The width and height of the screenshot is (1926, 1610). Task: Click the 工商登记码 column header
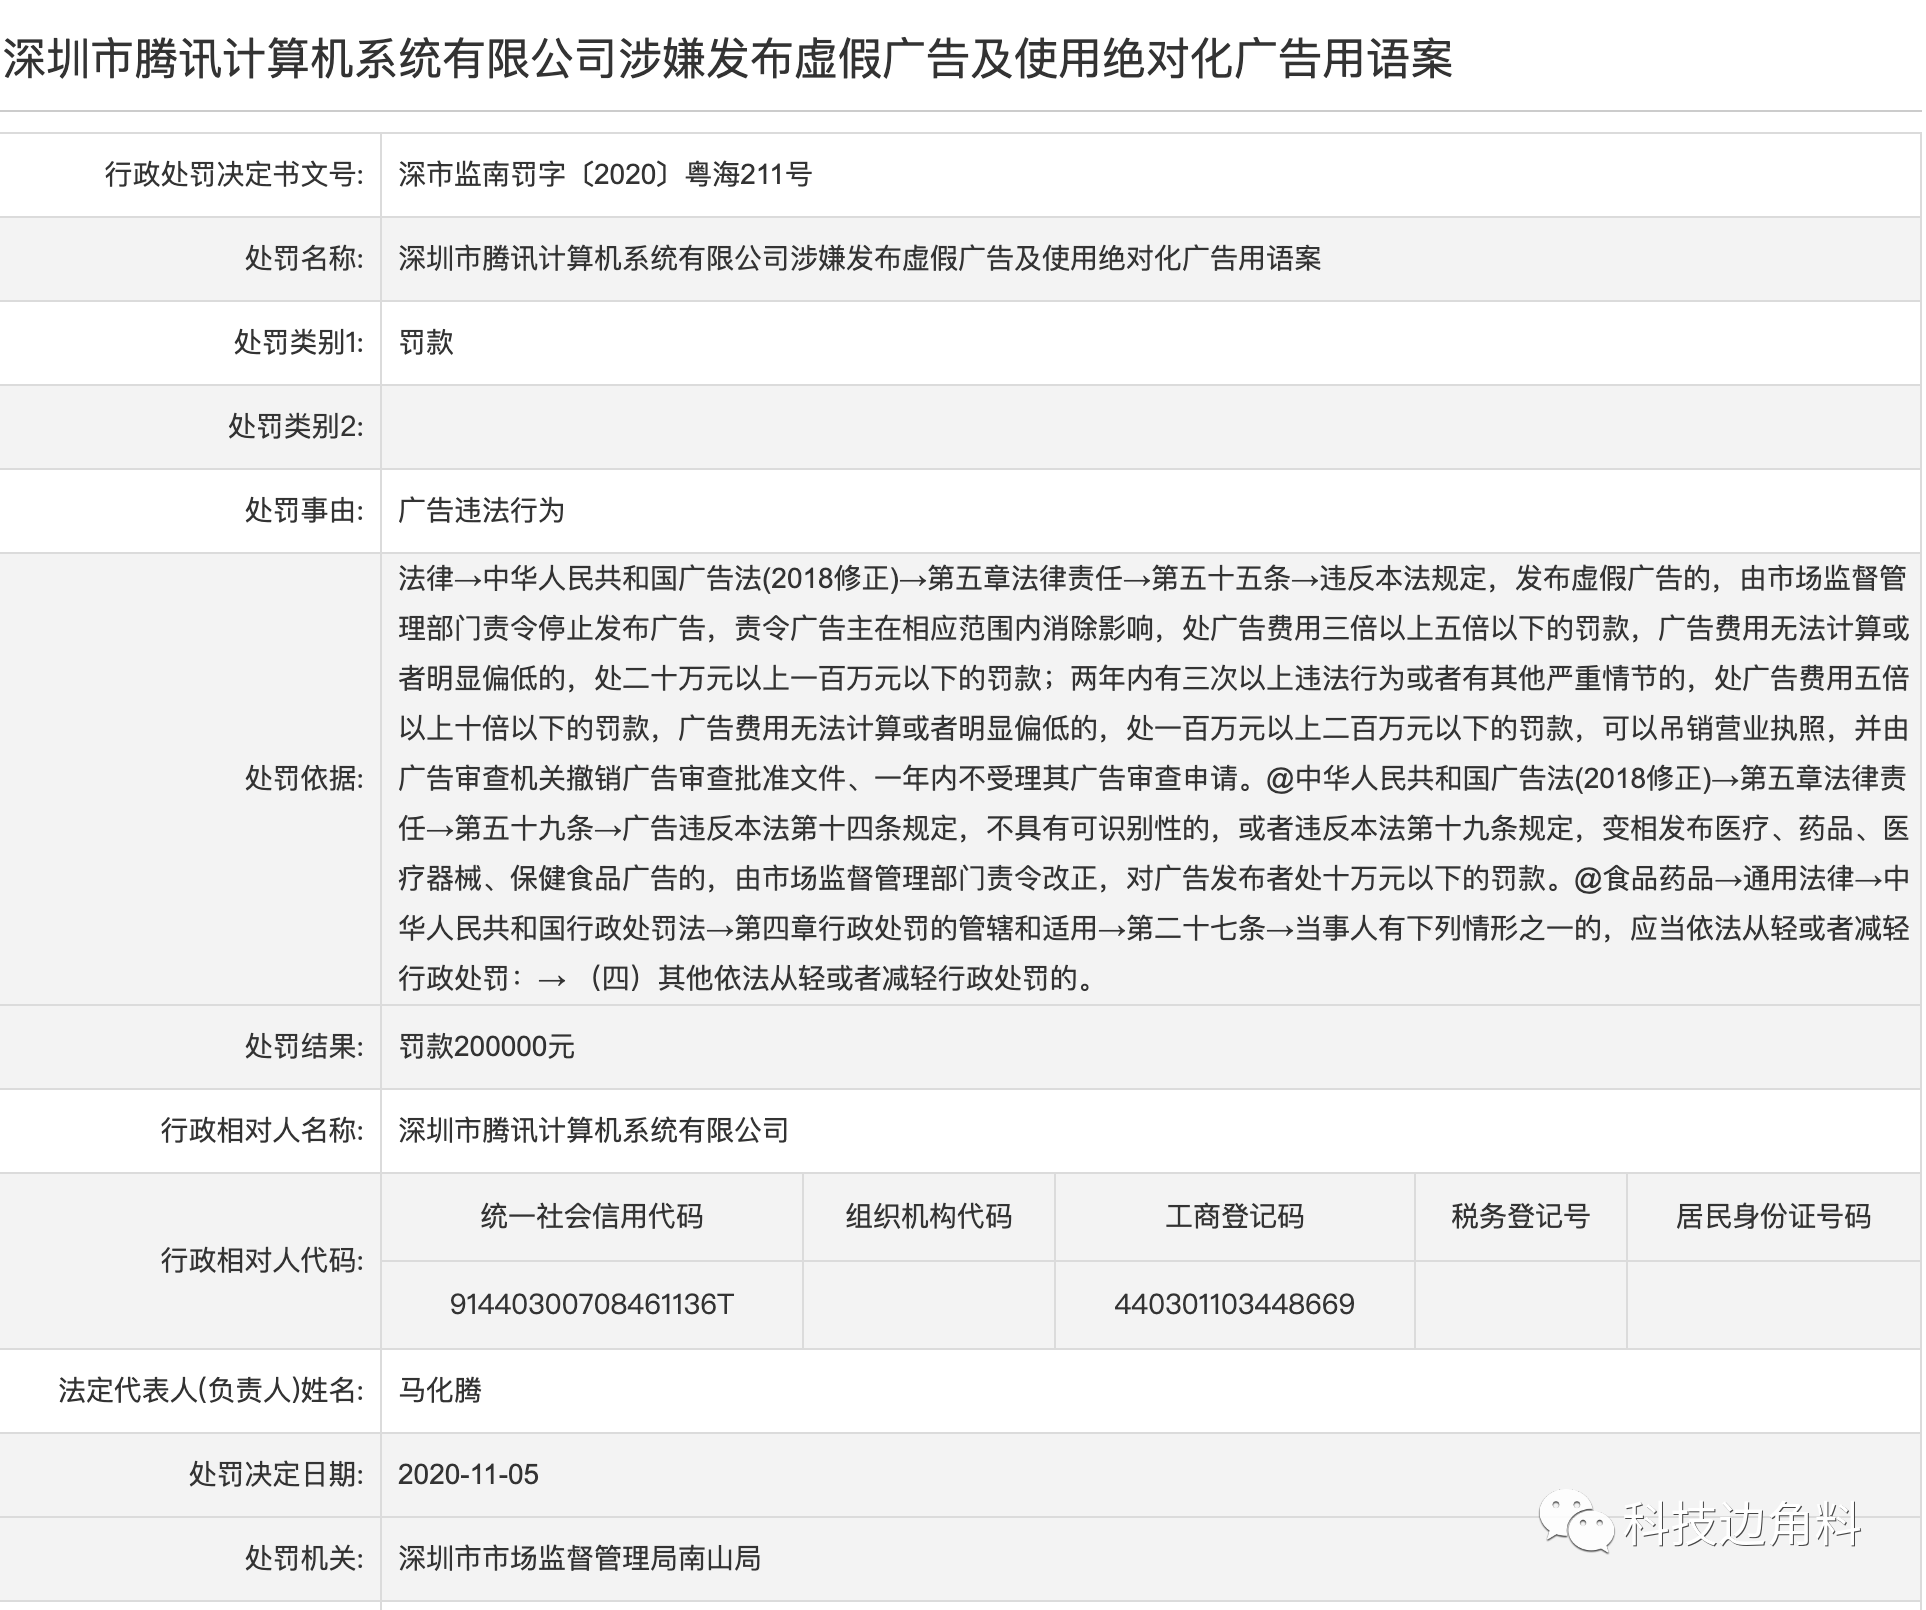click(1235, 1217)
